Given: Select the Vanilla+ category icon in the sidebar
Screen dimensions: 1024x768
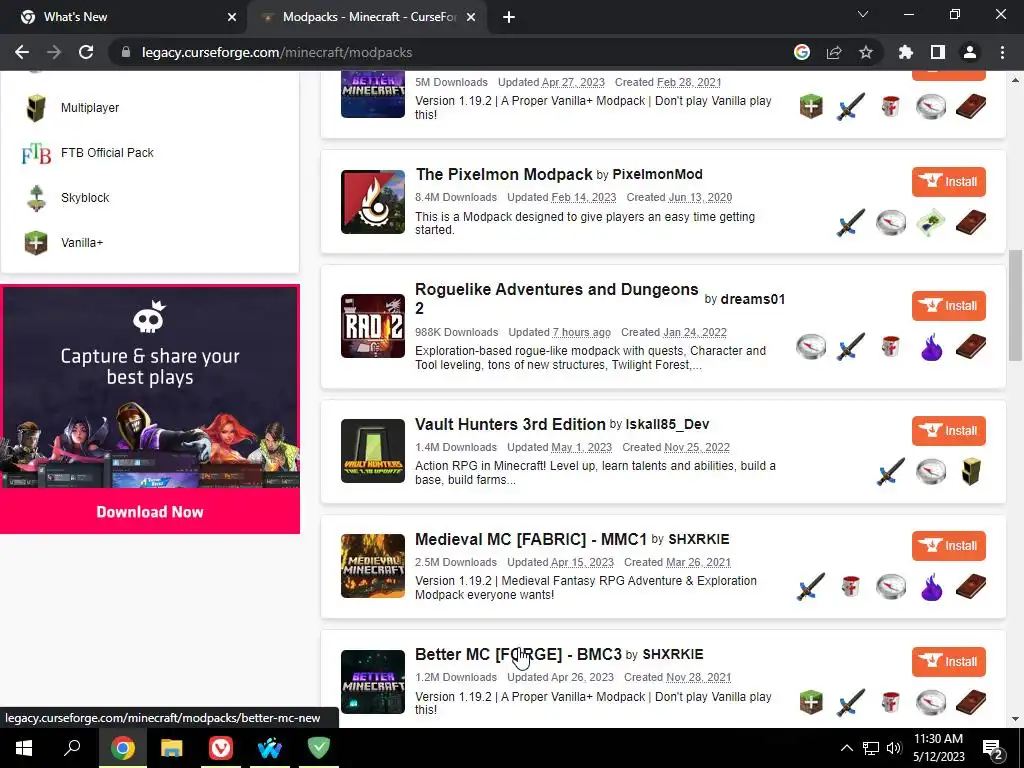Looking at the screenshot, I should click(36, 243).
